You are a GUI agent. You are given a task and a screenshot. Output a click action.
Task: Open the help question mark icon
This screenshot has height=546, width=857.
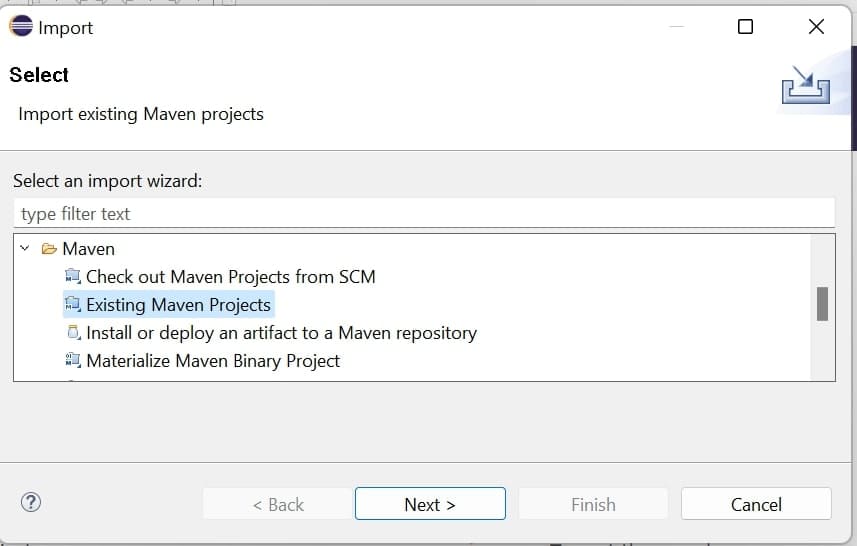click(x=31, y=503)
